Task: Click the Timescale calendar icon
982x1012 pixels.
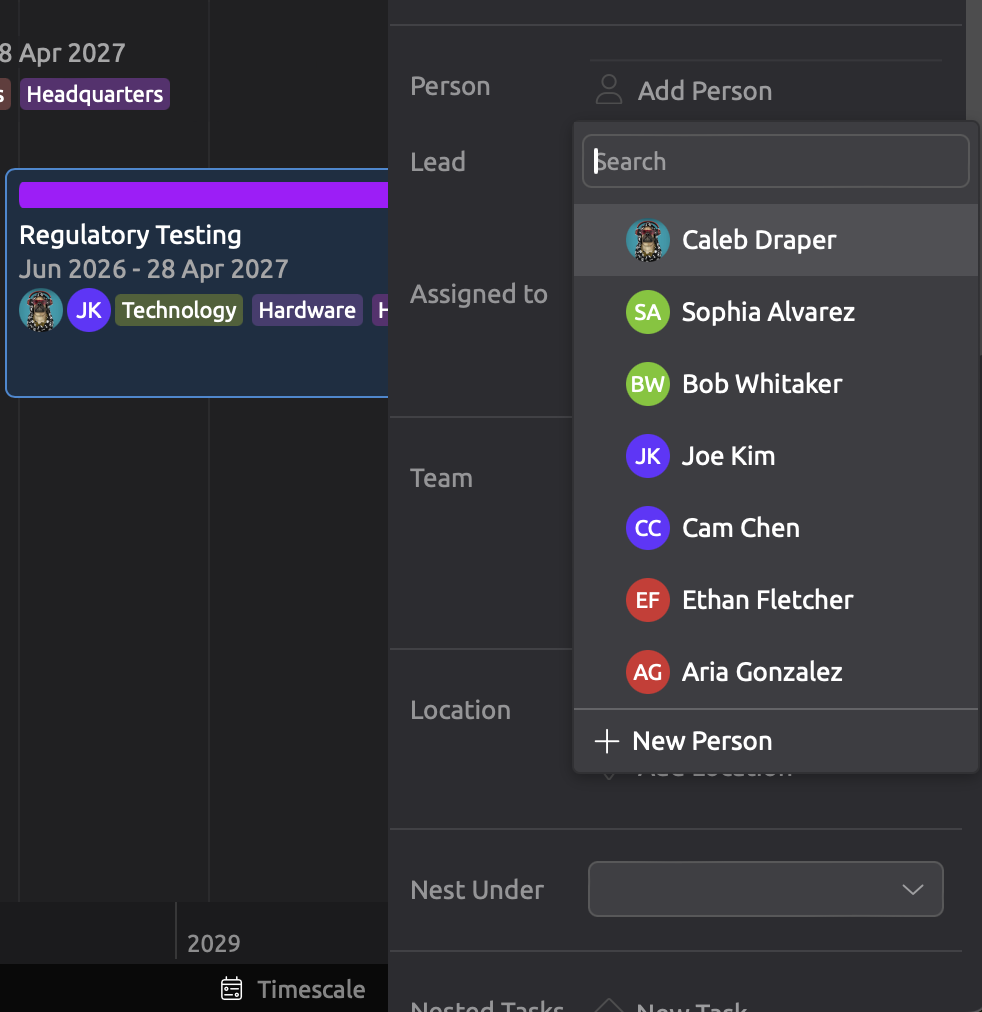Action: point(232,989)
